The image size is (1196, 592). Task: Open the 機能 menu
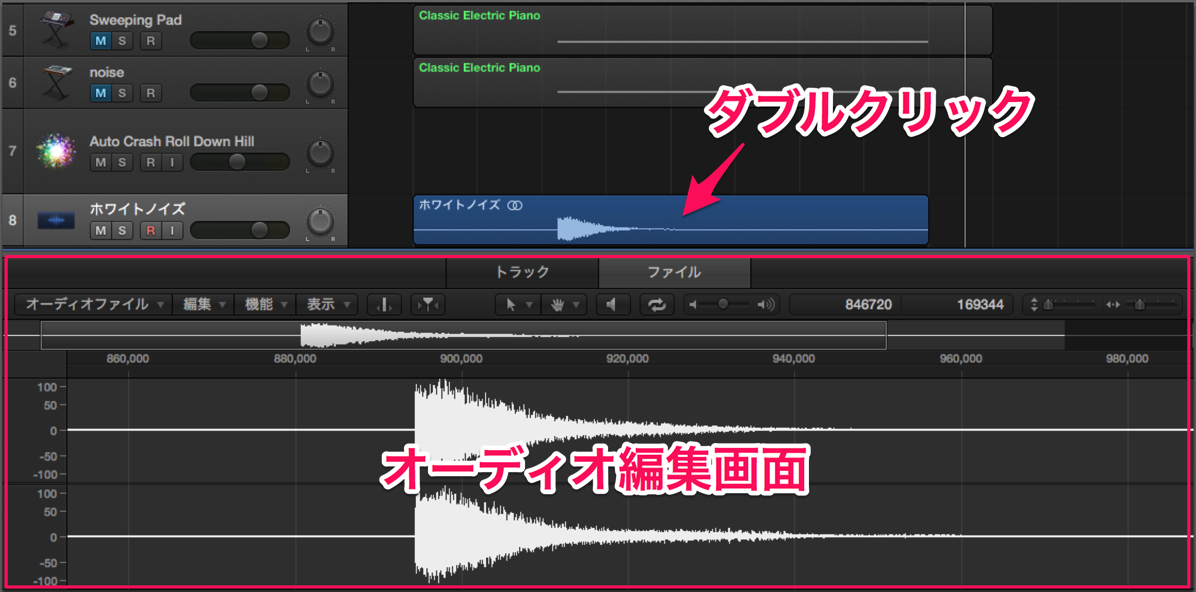click(x=265, y=304)
